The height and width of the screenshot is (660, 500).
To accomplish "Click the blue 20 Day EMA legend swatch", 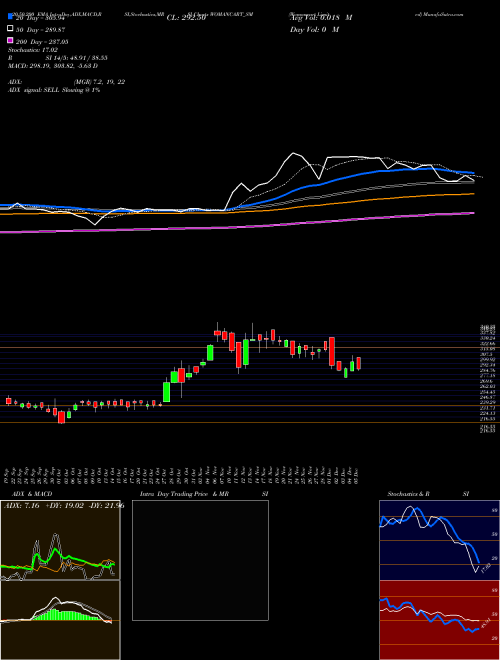I will click(x=10, y=17).
